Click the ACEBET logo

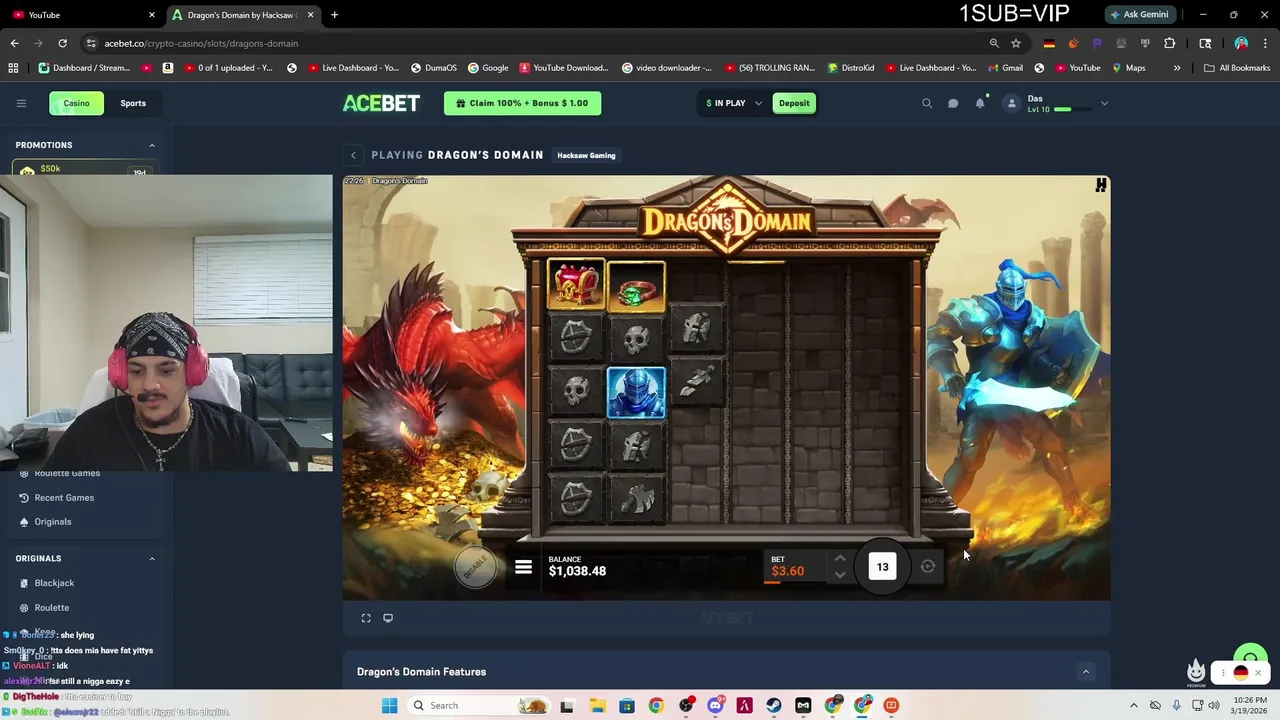click(381, 103)
